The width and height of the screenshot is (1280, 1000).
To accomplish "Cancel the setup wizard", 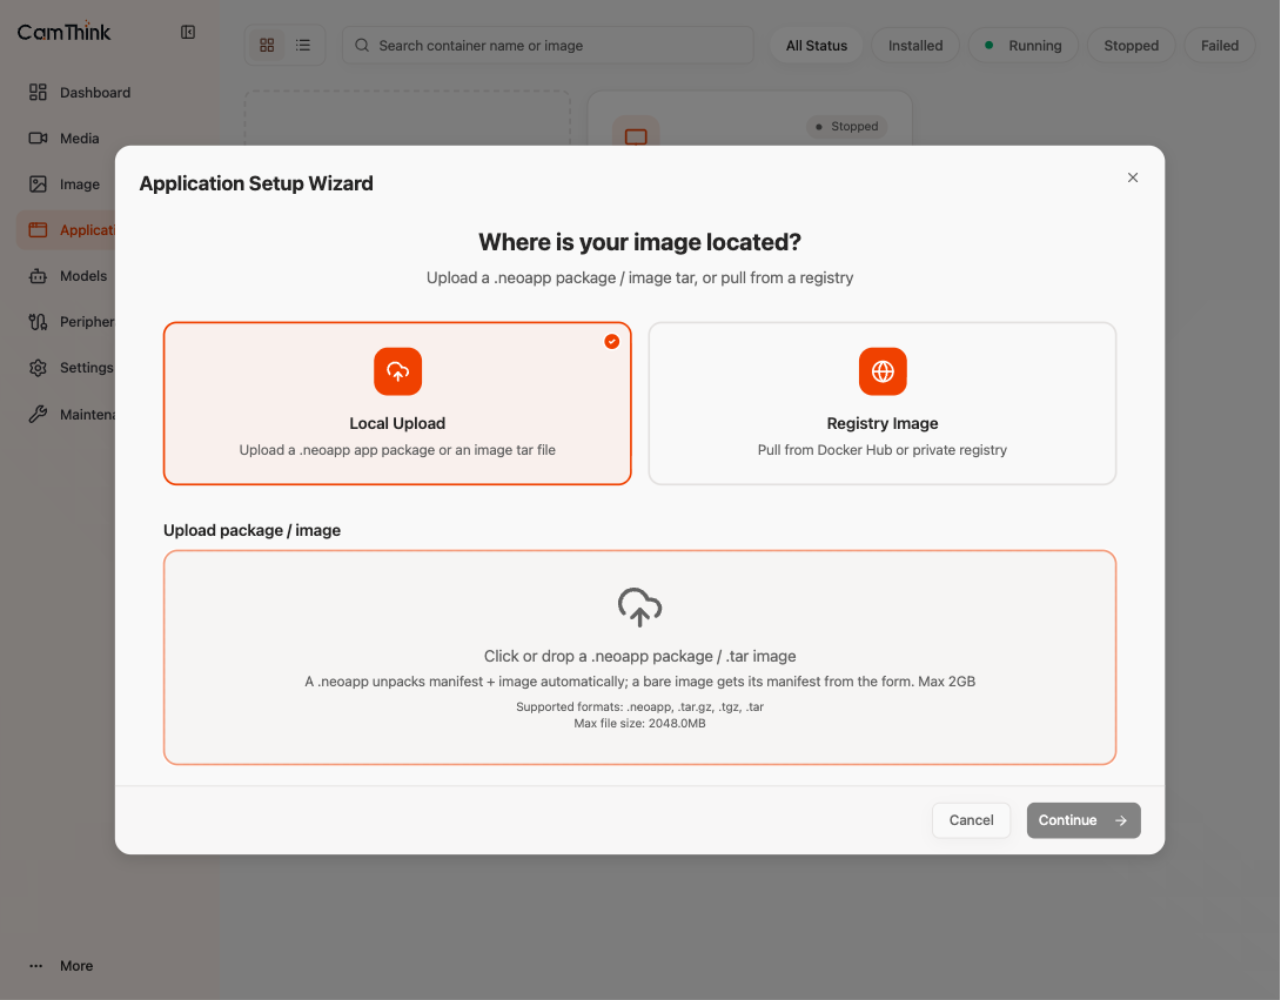I will (x=971, y=820).
